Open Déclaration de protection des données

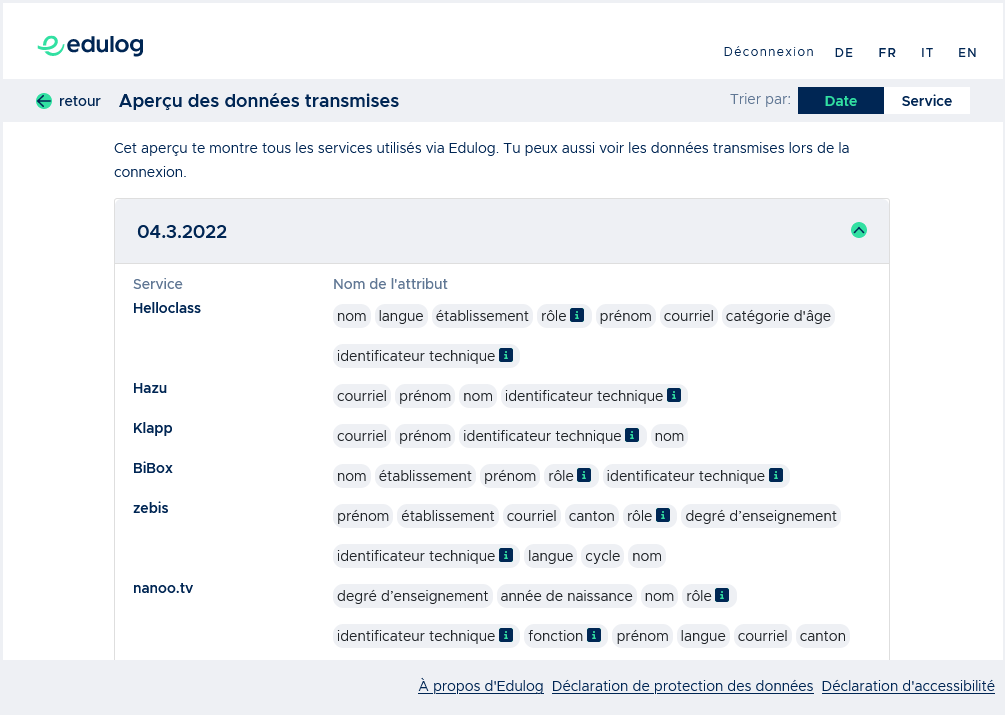tap(683, 686)
